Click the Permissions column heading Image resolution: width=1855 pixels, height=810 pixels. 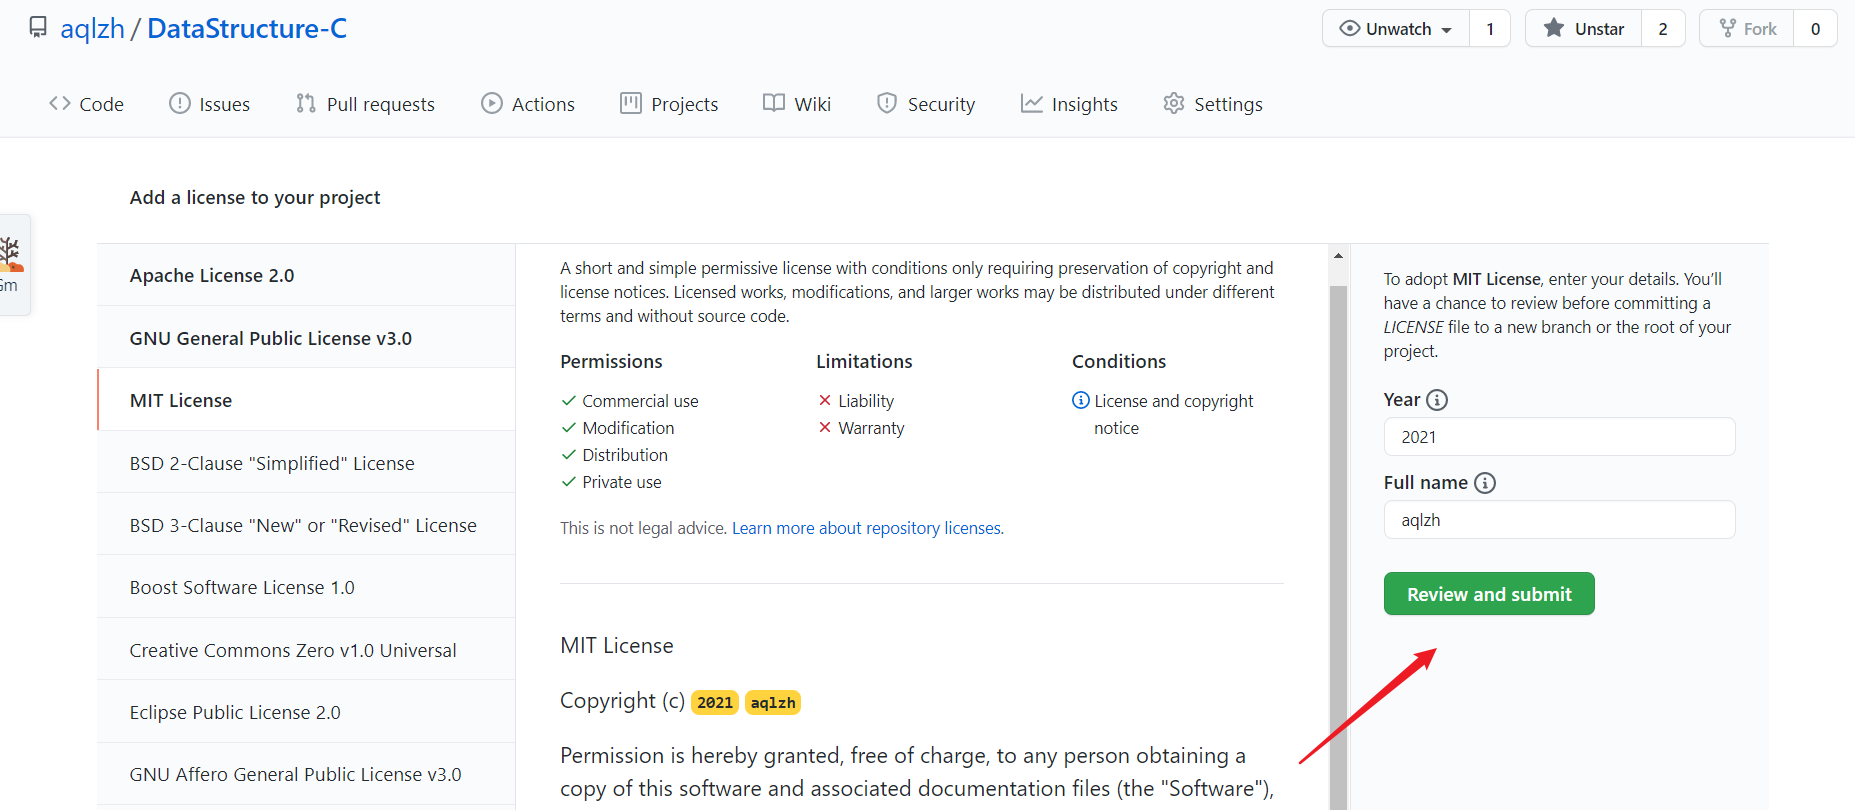tap(611, 361)
